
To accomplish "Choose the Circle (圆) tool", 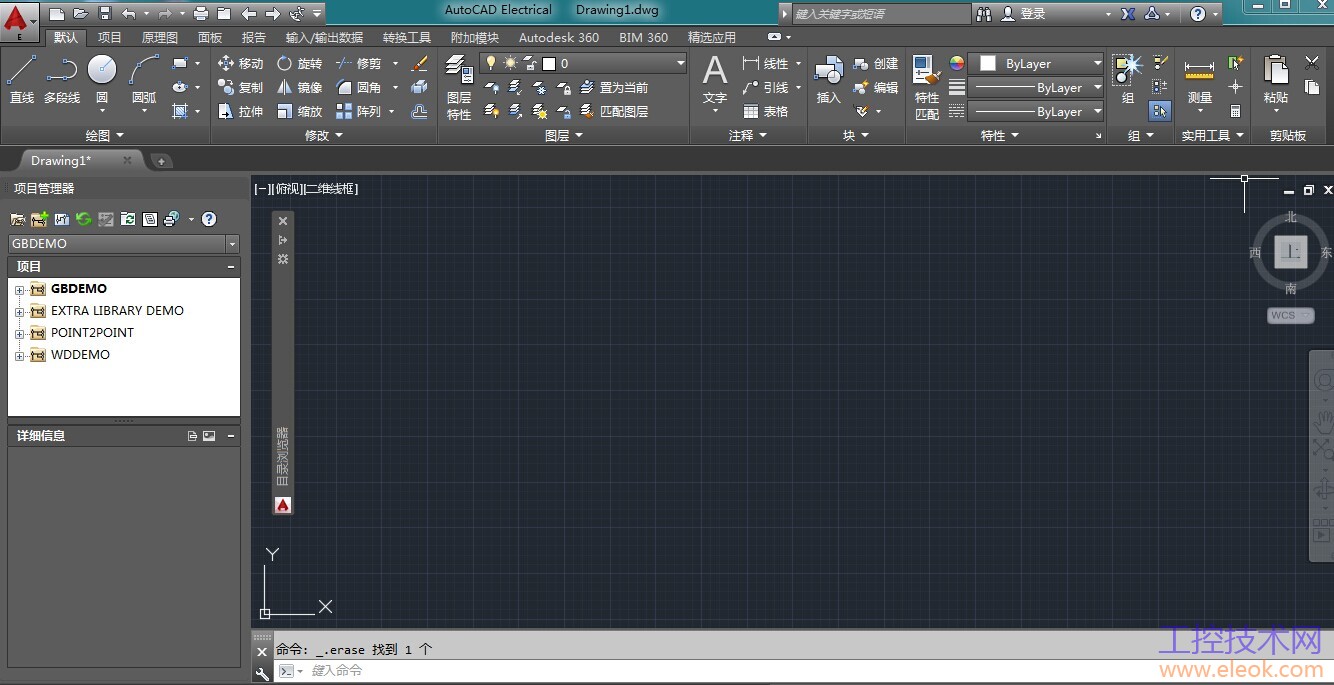I will click(x=102, y=79).
